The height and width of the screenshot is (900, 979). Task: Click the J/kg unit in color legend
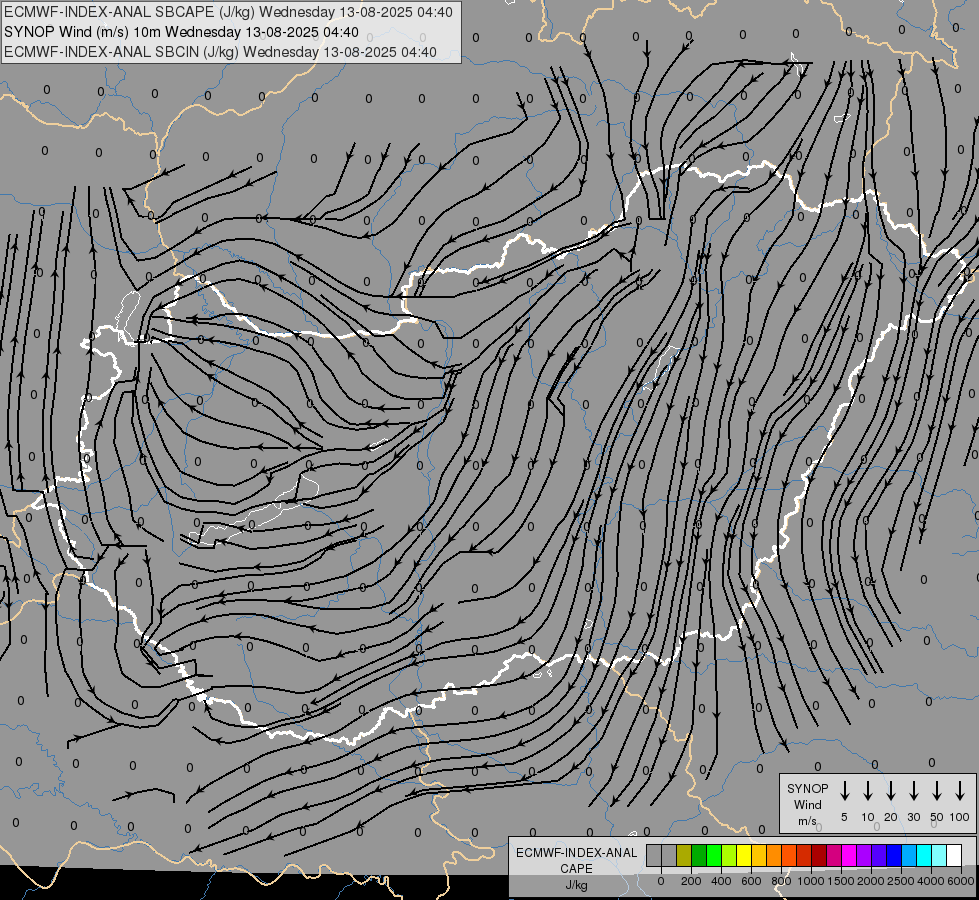[576, 885]
